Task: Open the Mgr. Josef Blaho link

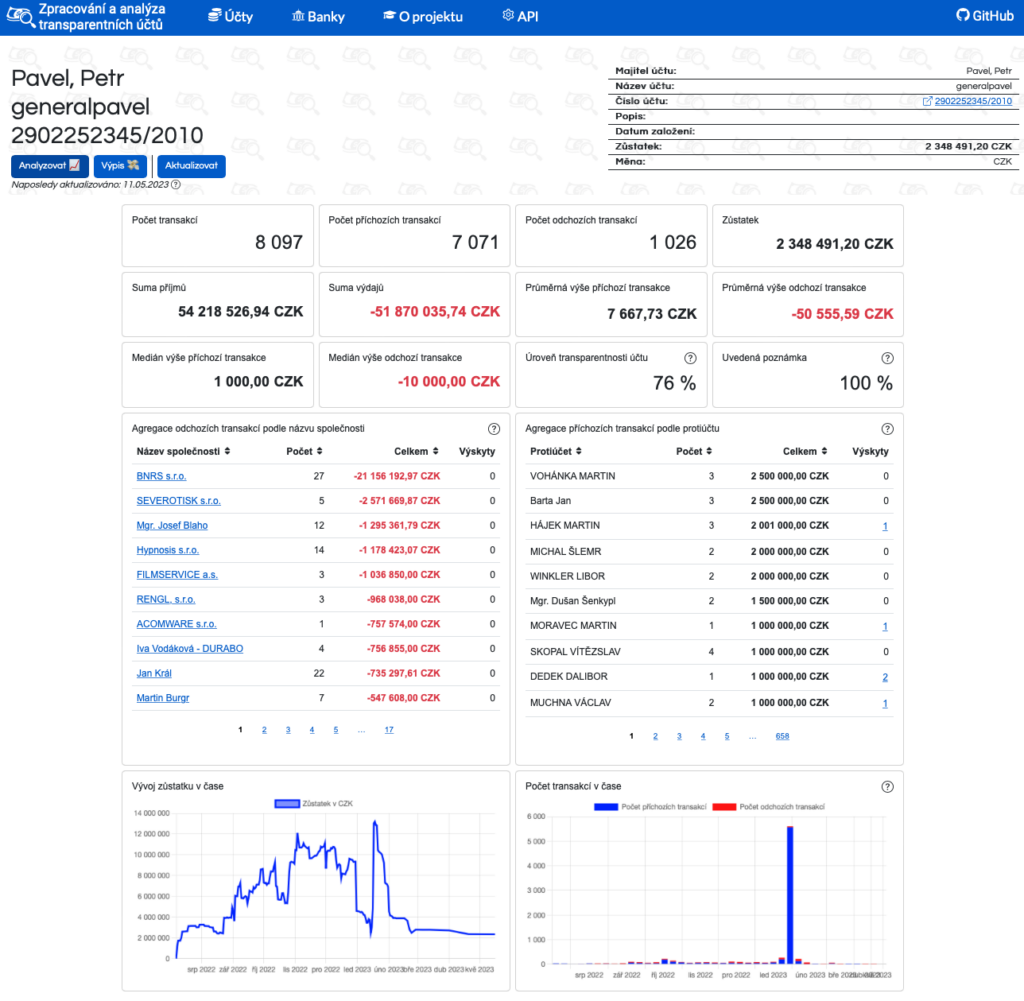Action: (x=172, y=526)
